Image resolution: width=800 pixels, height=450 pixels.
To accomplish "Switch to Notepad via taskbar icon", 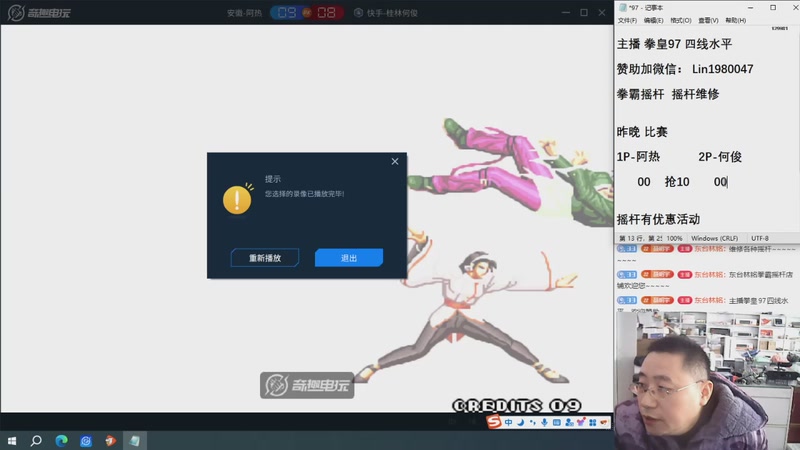I will click(135, 440).
